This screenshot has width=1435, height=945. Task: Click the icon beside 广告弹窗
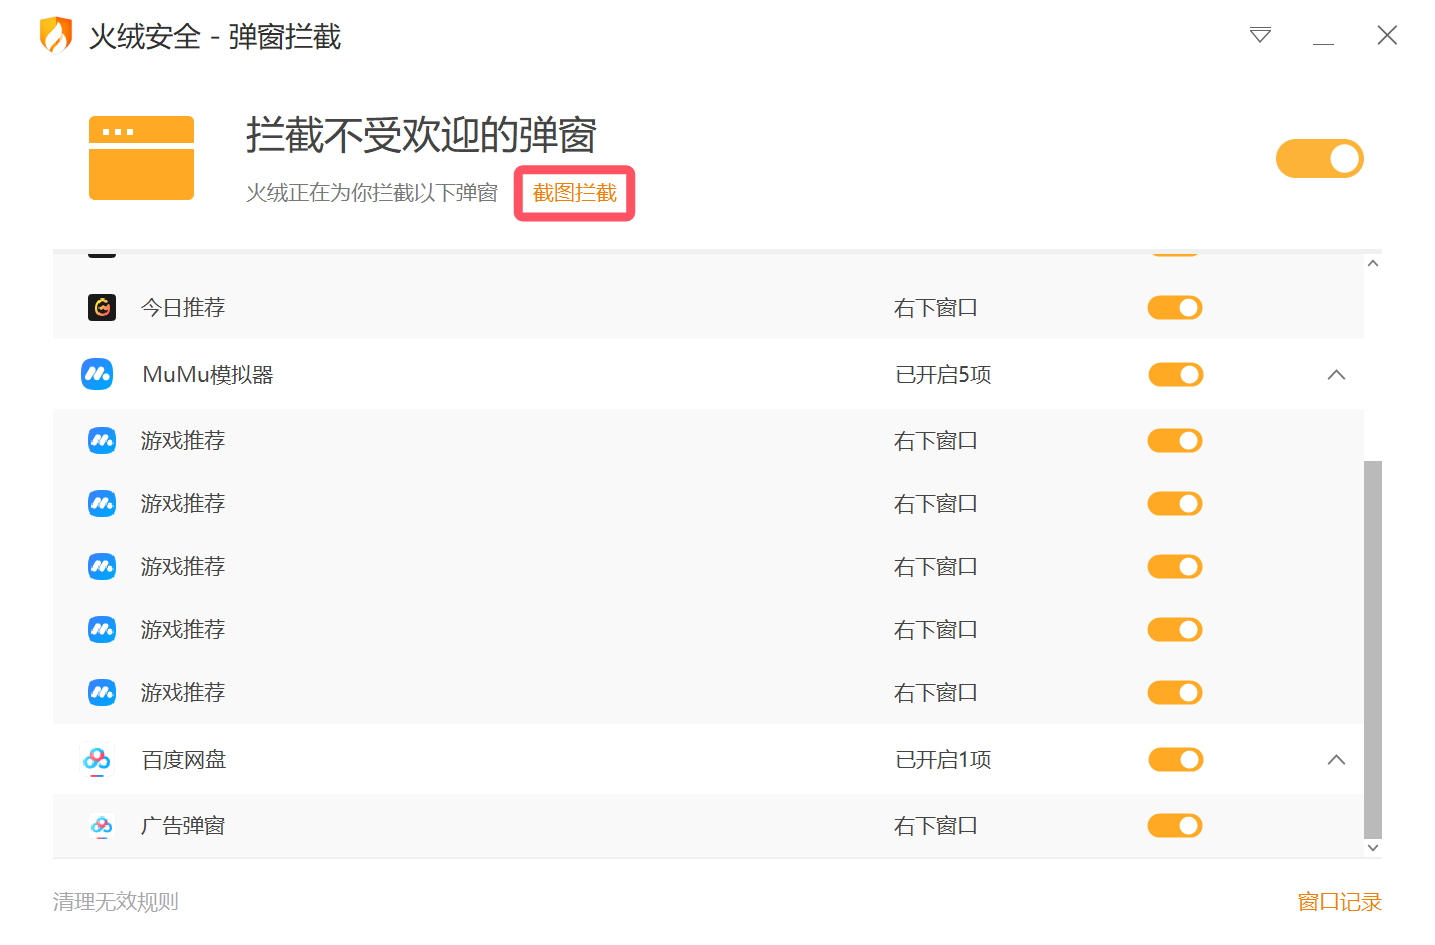pyautogui.click(x=102, y=826)
